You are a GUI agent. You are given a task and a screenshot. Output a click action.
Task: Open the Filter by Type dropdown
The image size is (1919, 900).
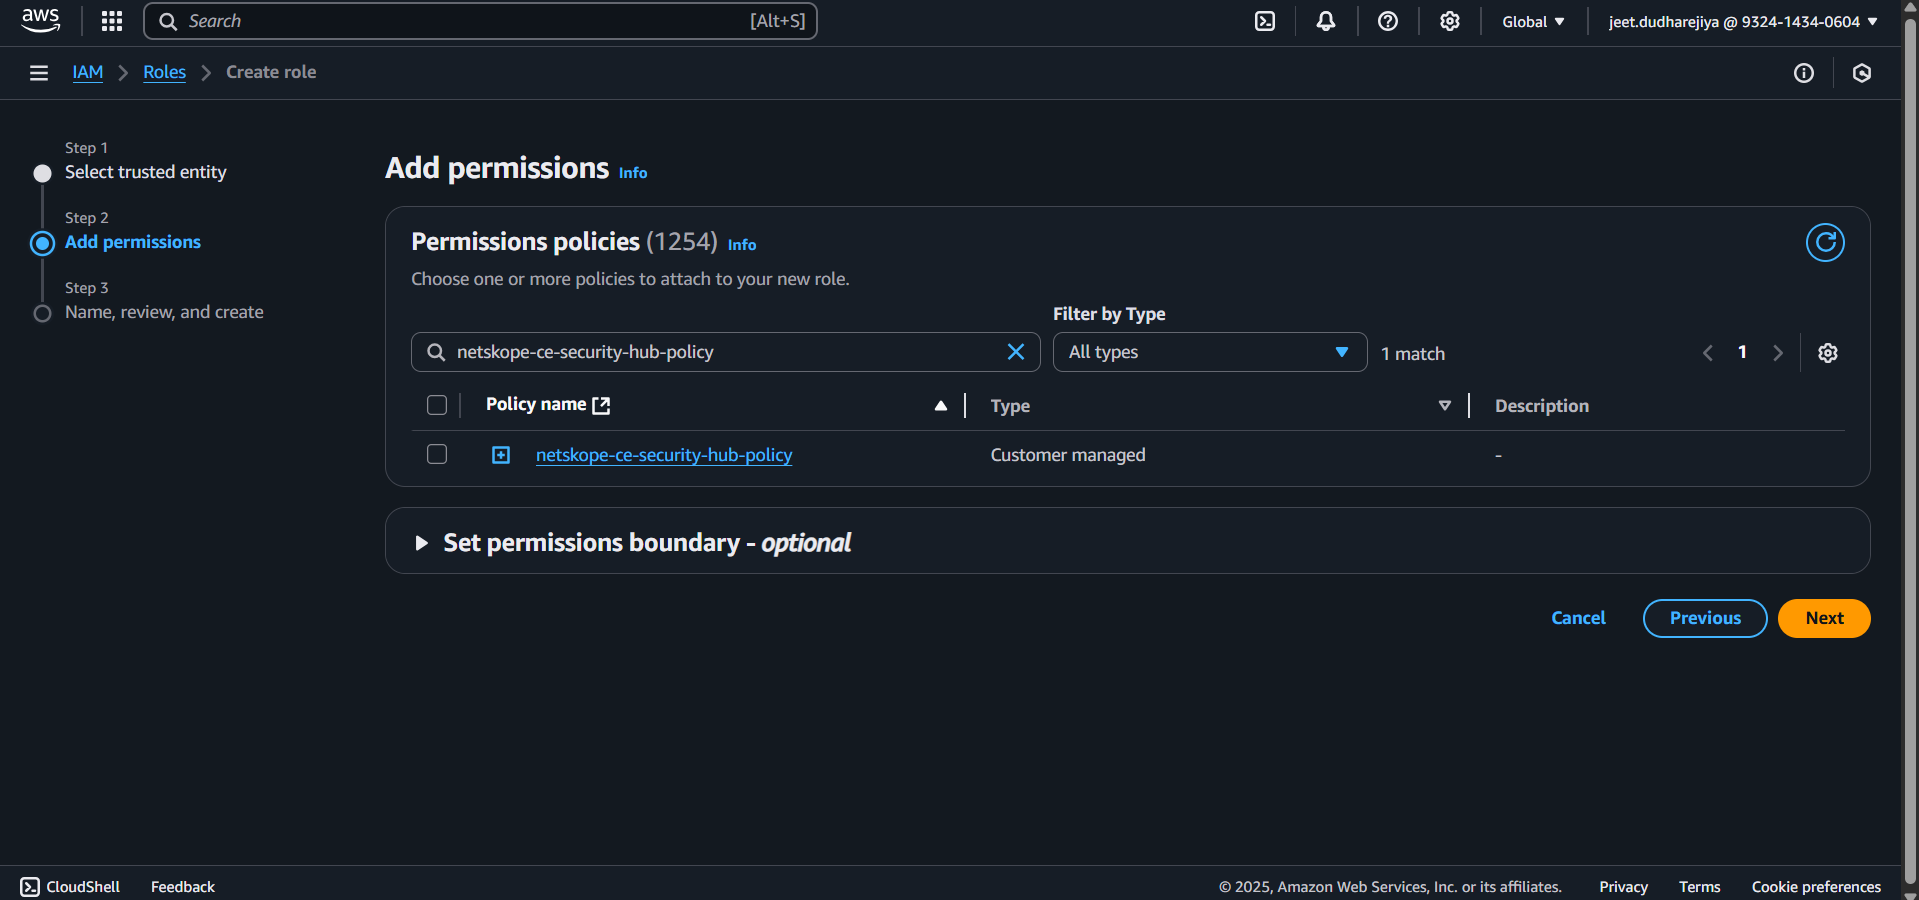1210,352
